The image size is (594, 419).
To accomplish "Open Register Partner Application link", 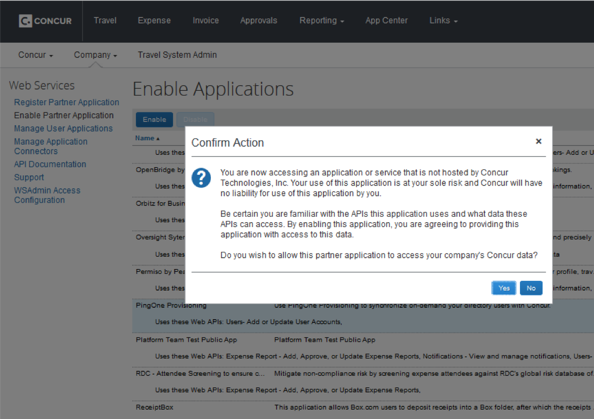I will pyautogui.click(x=67, y=102).
